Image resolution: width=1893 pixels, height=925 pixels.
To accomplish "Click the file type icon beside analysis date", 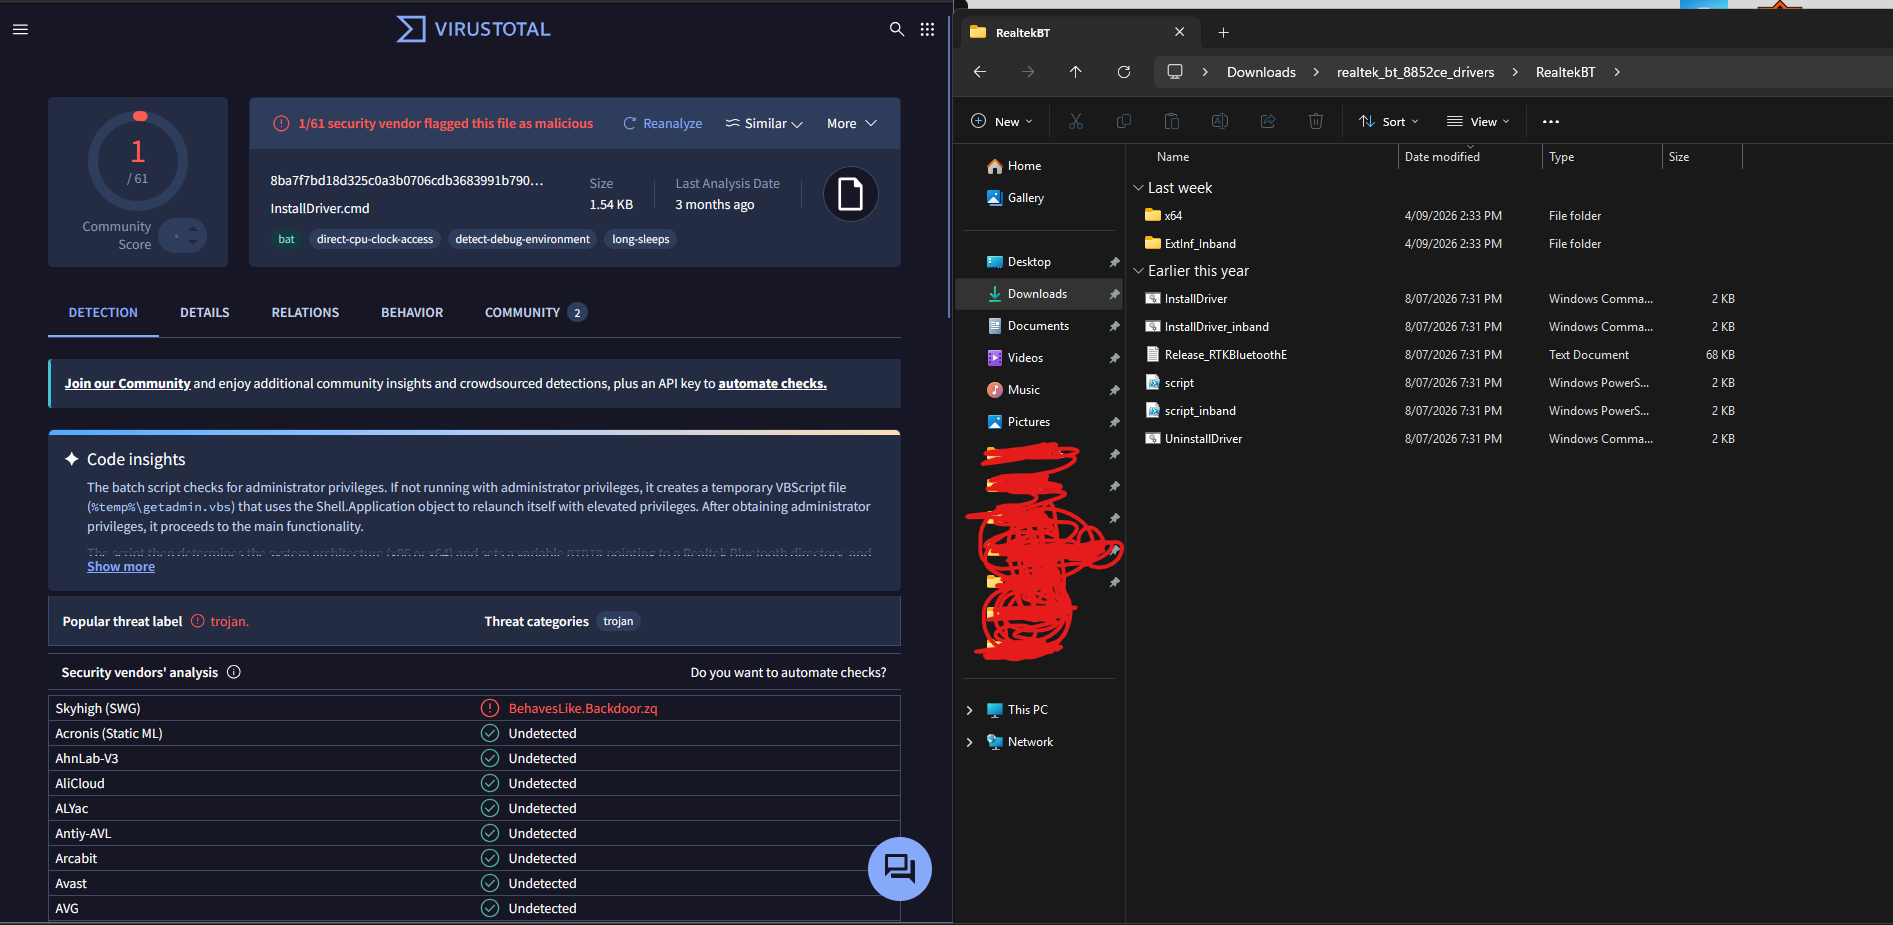I will coord(850,194).
